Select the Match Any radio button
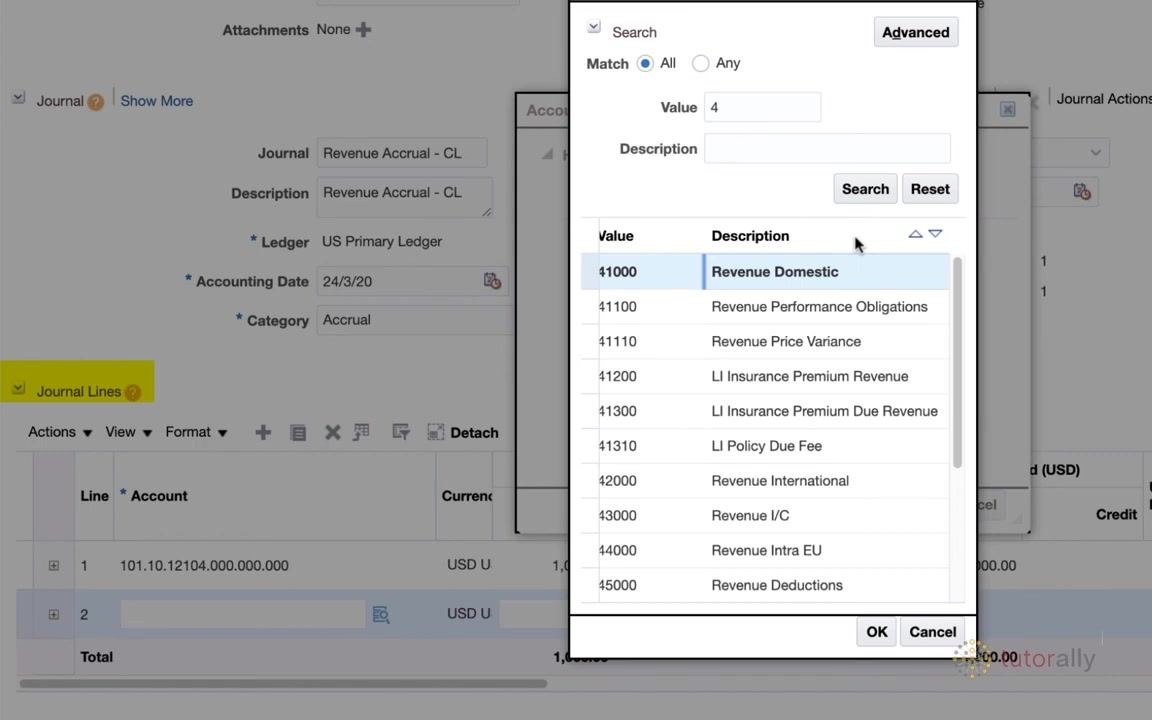Viewport: 1152px width, 720px height. 701,63
